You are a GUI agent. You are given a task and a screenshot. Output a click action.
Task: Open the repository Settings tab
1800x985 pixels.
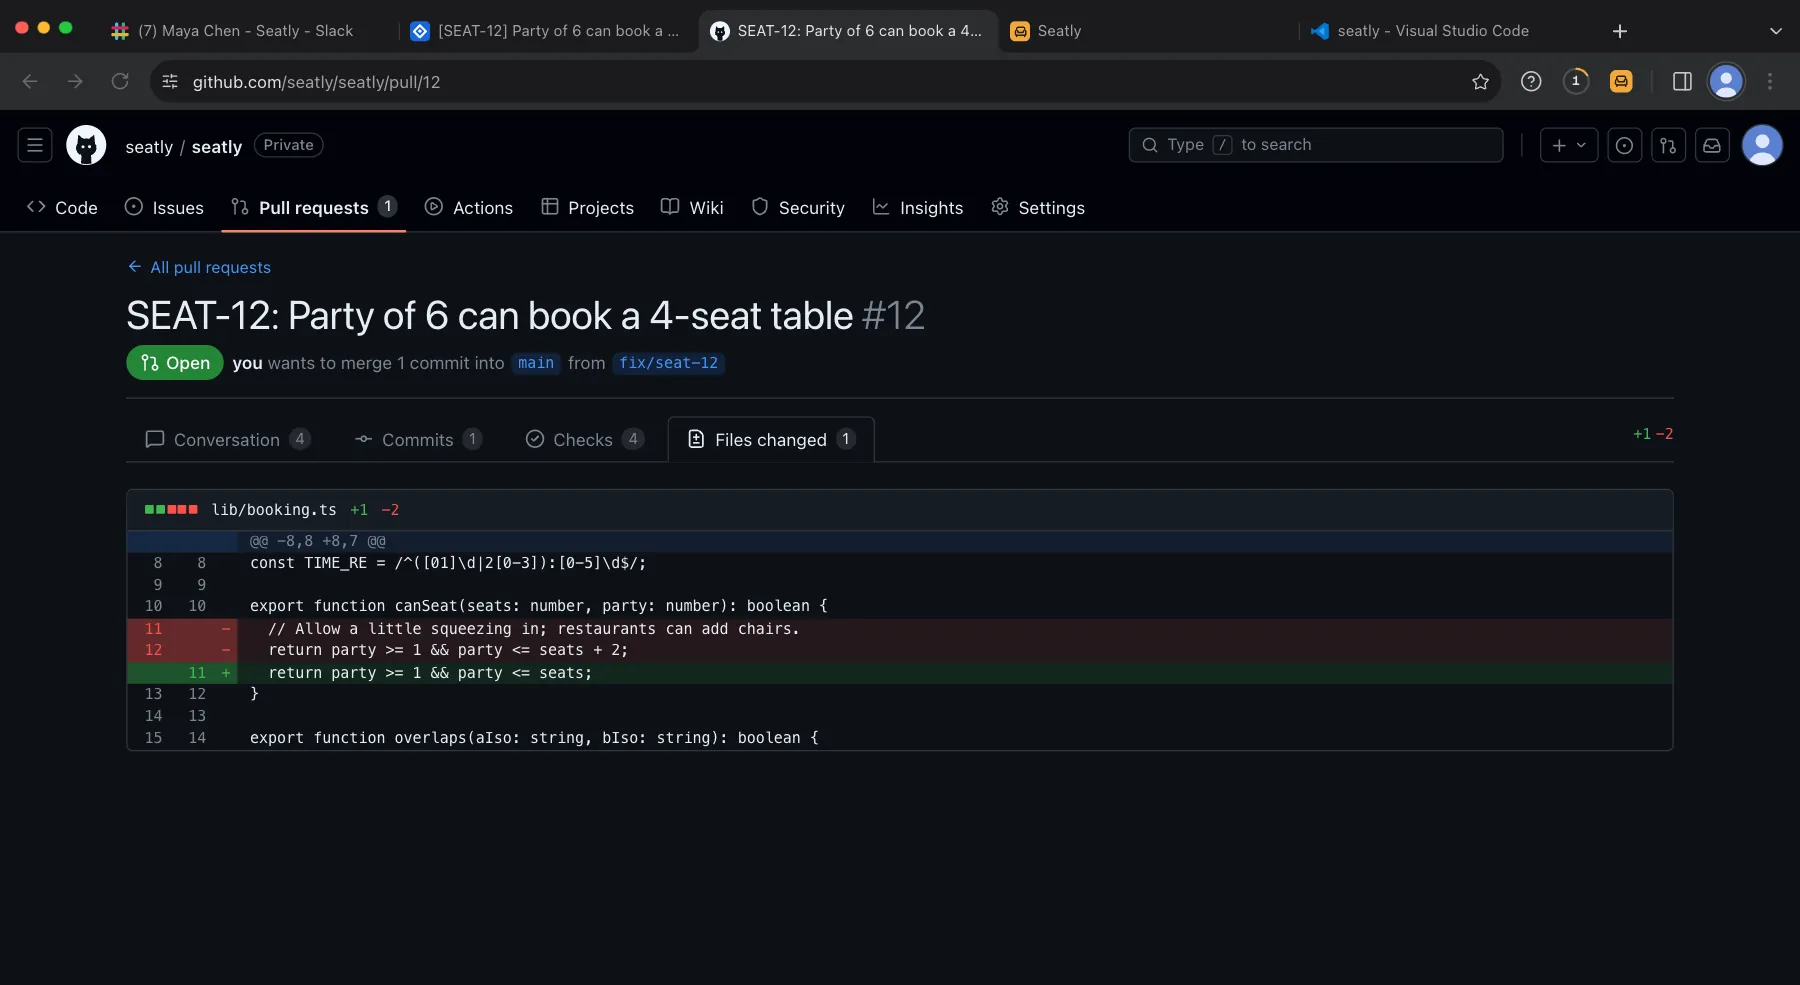point(1038,207)
